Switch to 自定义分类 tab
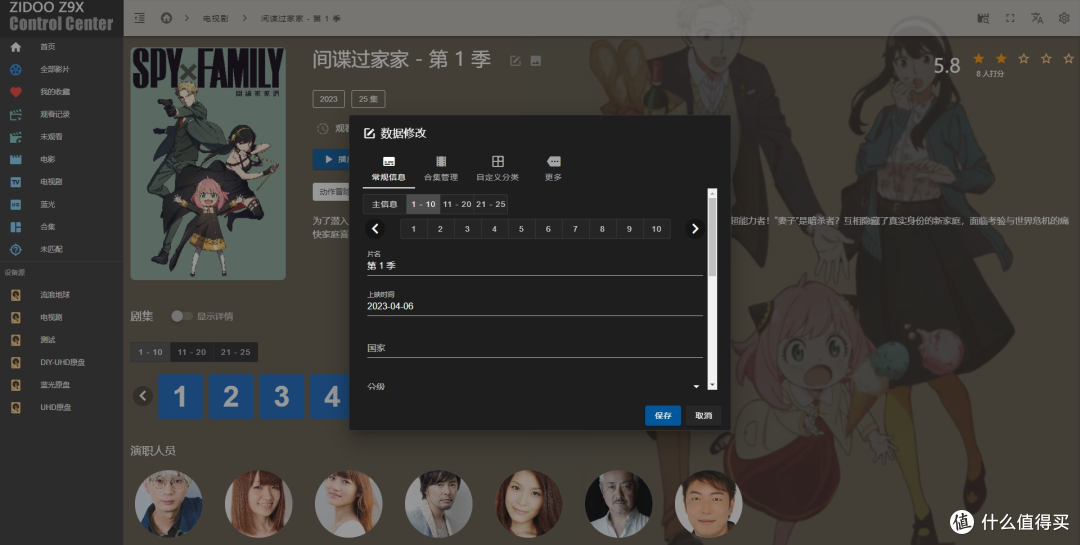The height and width of the screenshot is (545, 1080). click(x=497, y=168)
